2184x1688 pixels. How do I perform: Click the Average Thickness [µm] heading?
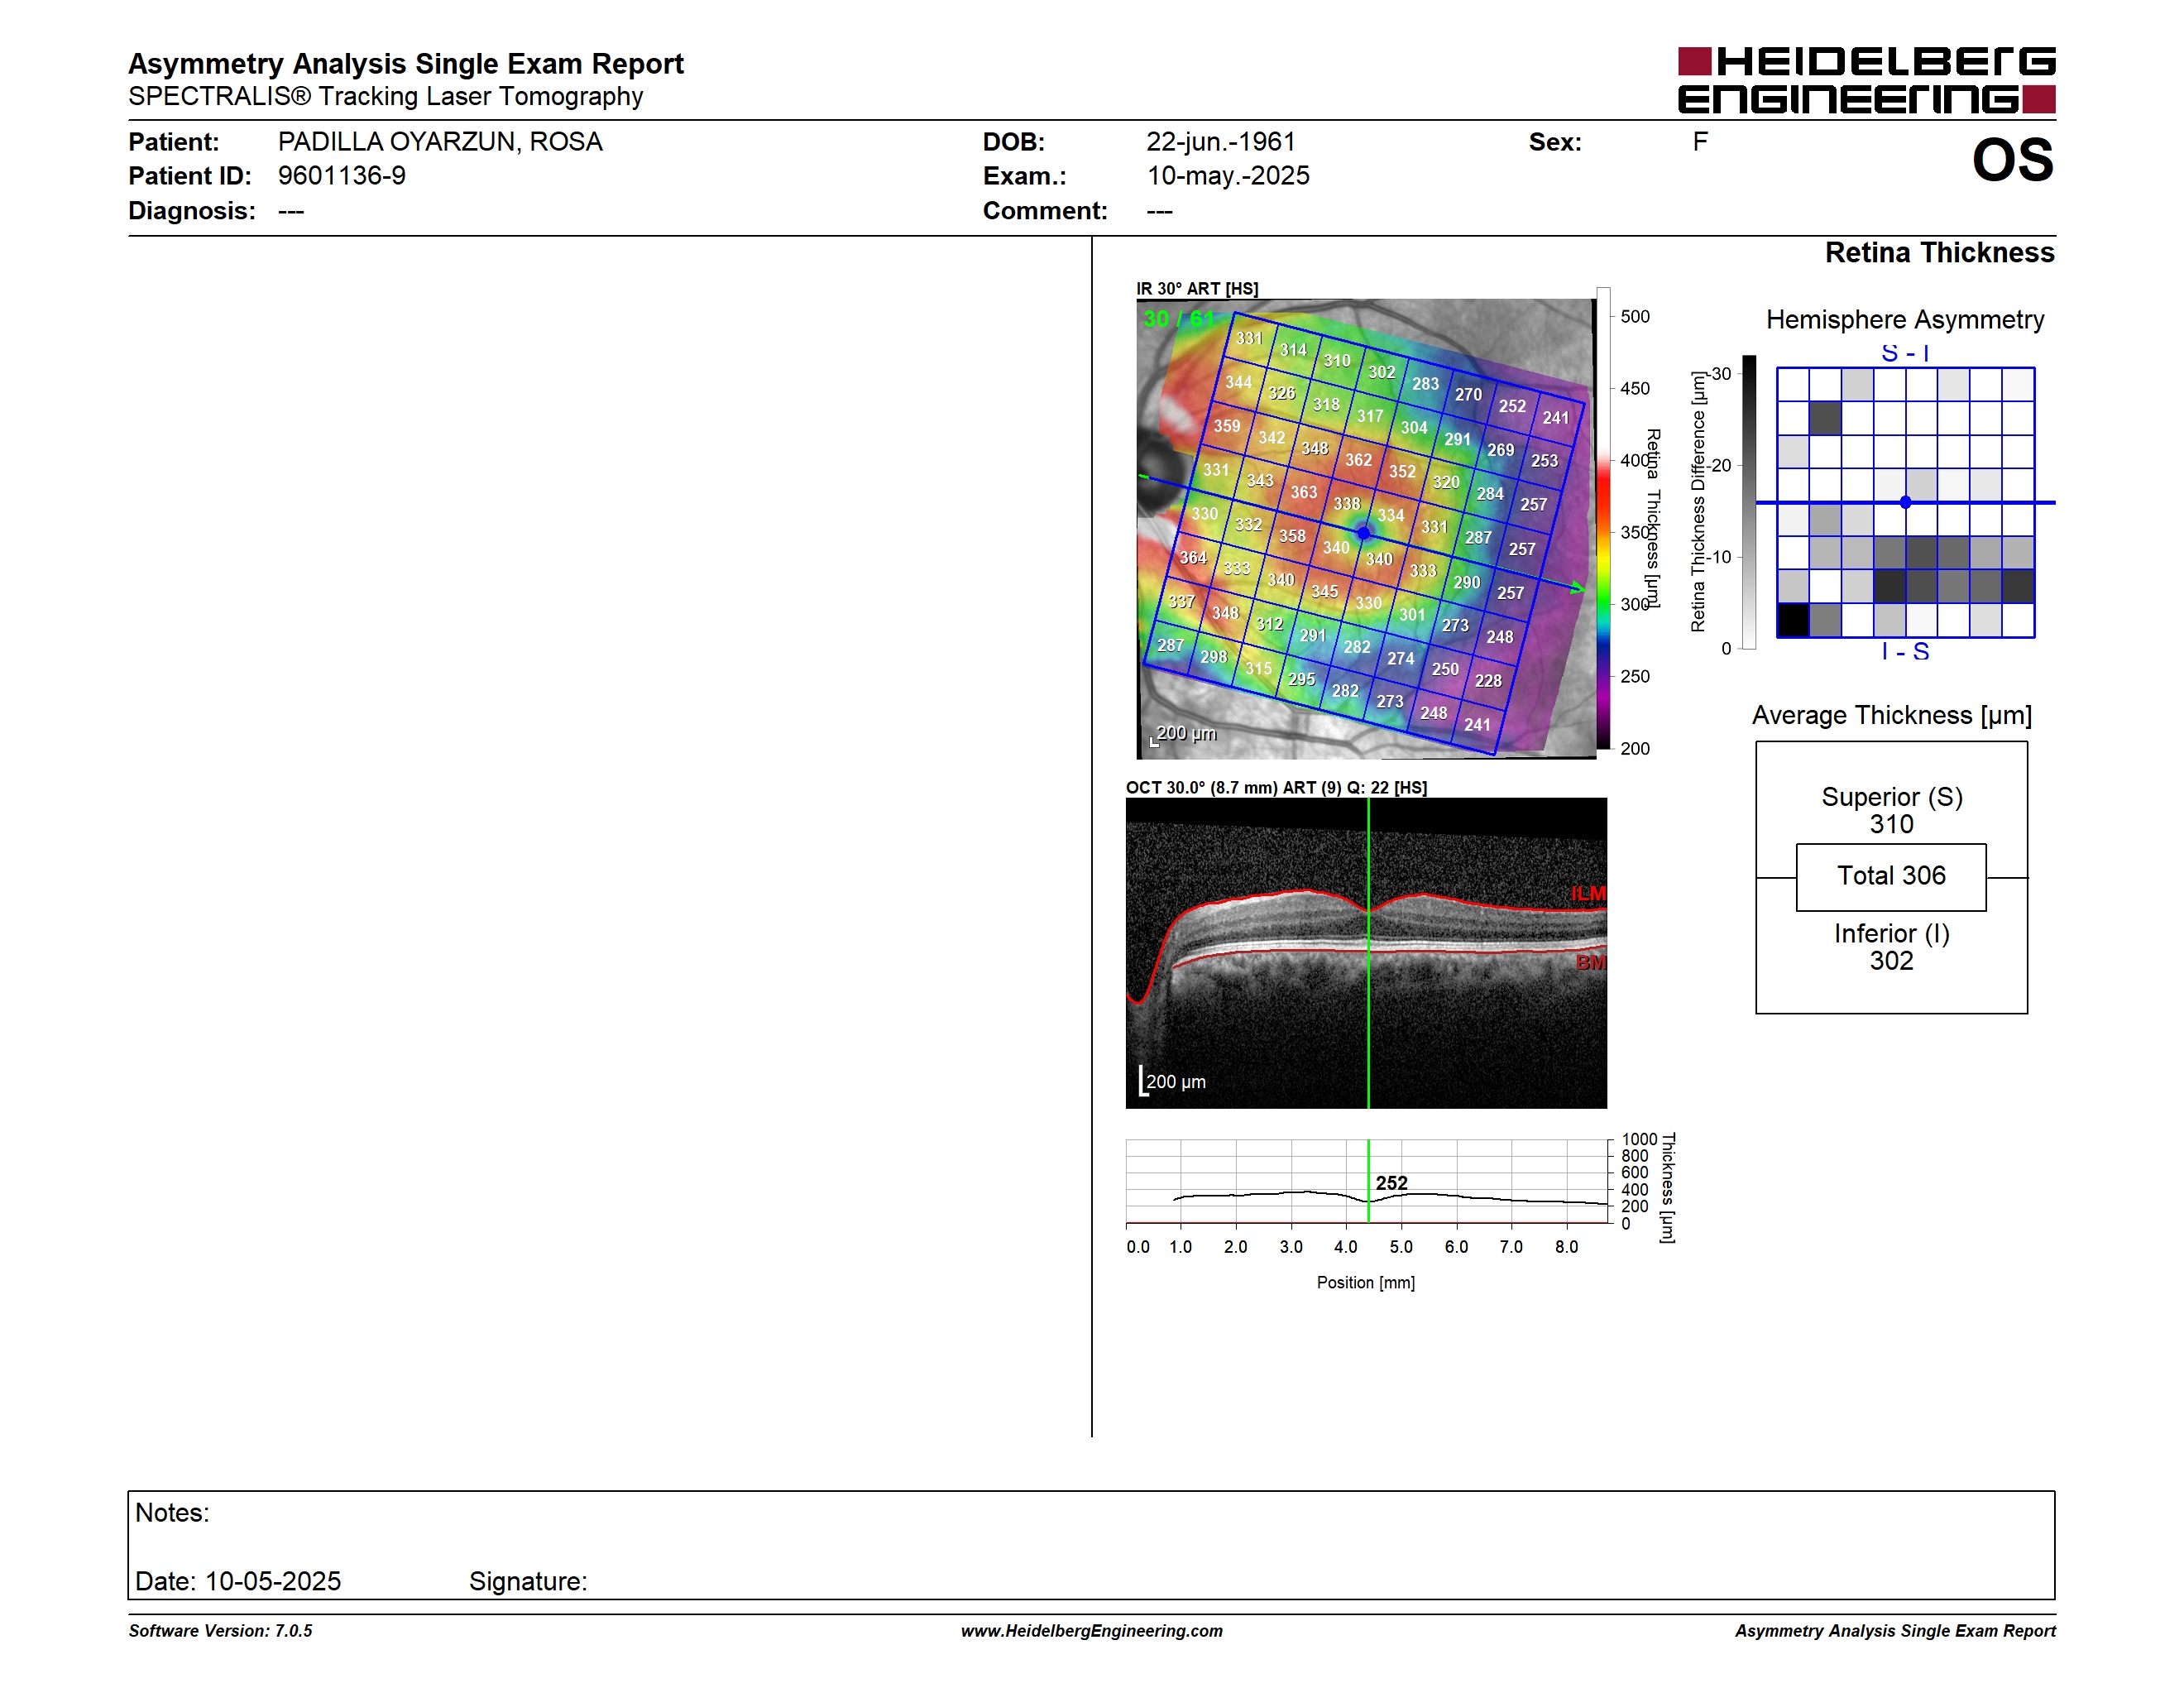click(1891, 716)
